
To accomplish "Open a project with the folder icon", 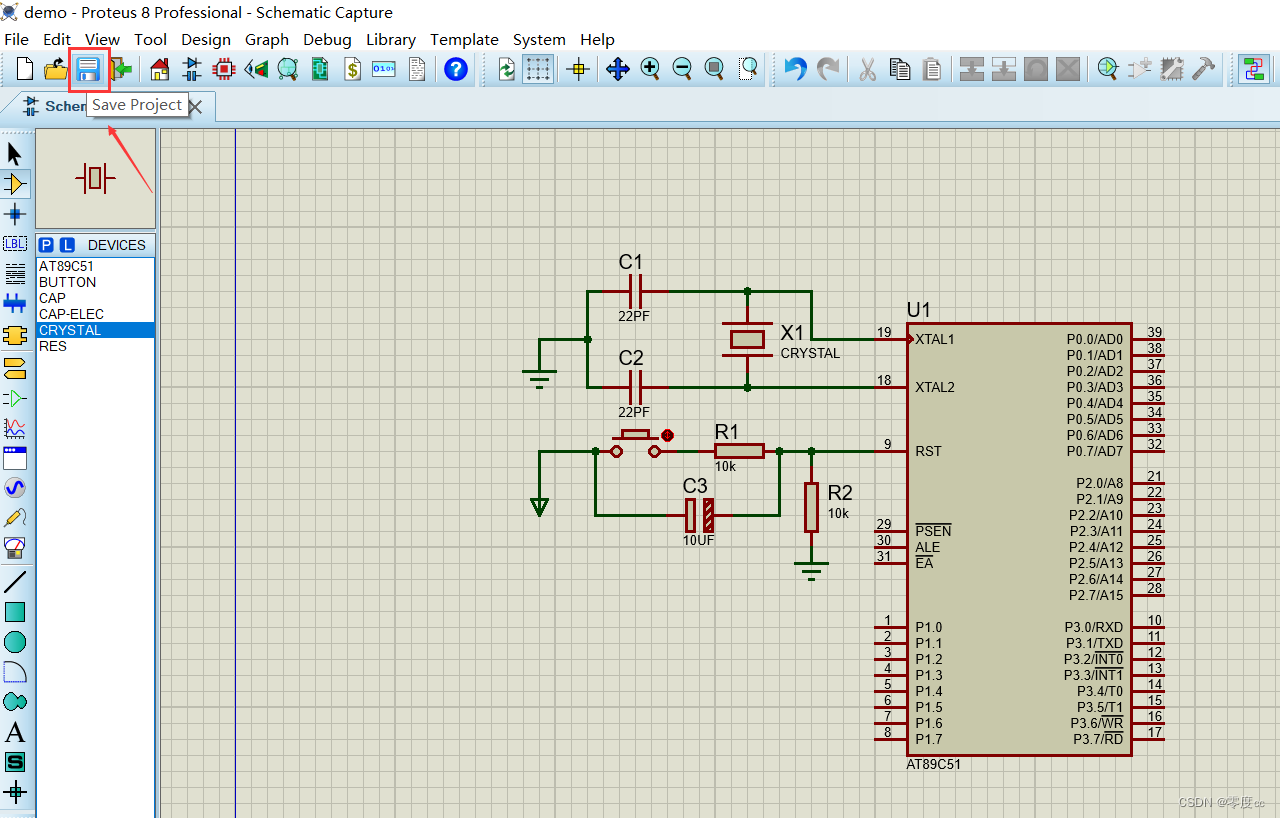I will click(x=56, y=69).
